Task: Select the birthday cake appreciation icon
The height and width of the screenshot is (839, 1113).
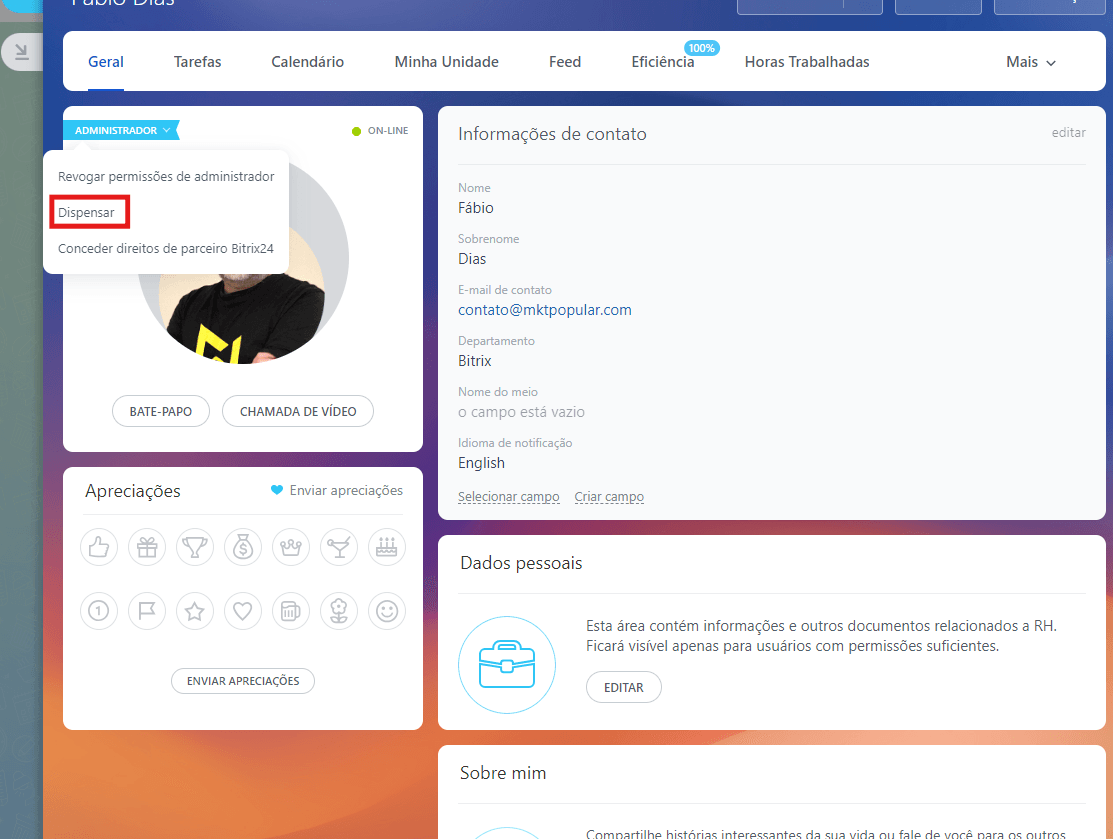Action: coord(387,547)
